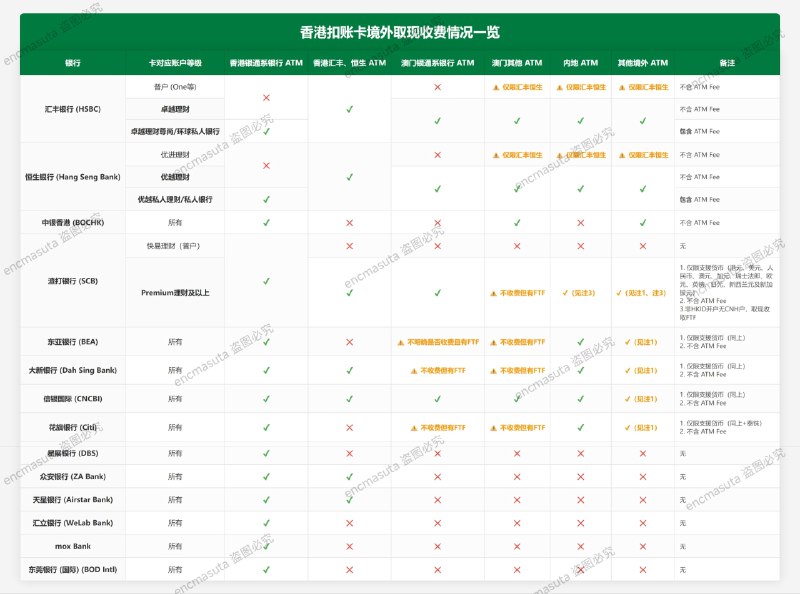
Task: Click BOCHK's green check under 其他境外 ATM
Action: (643, 222)
